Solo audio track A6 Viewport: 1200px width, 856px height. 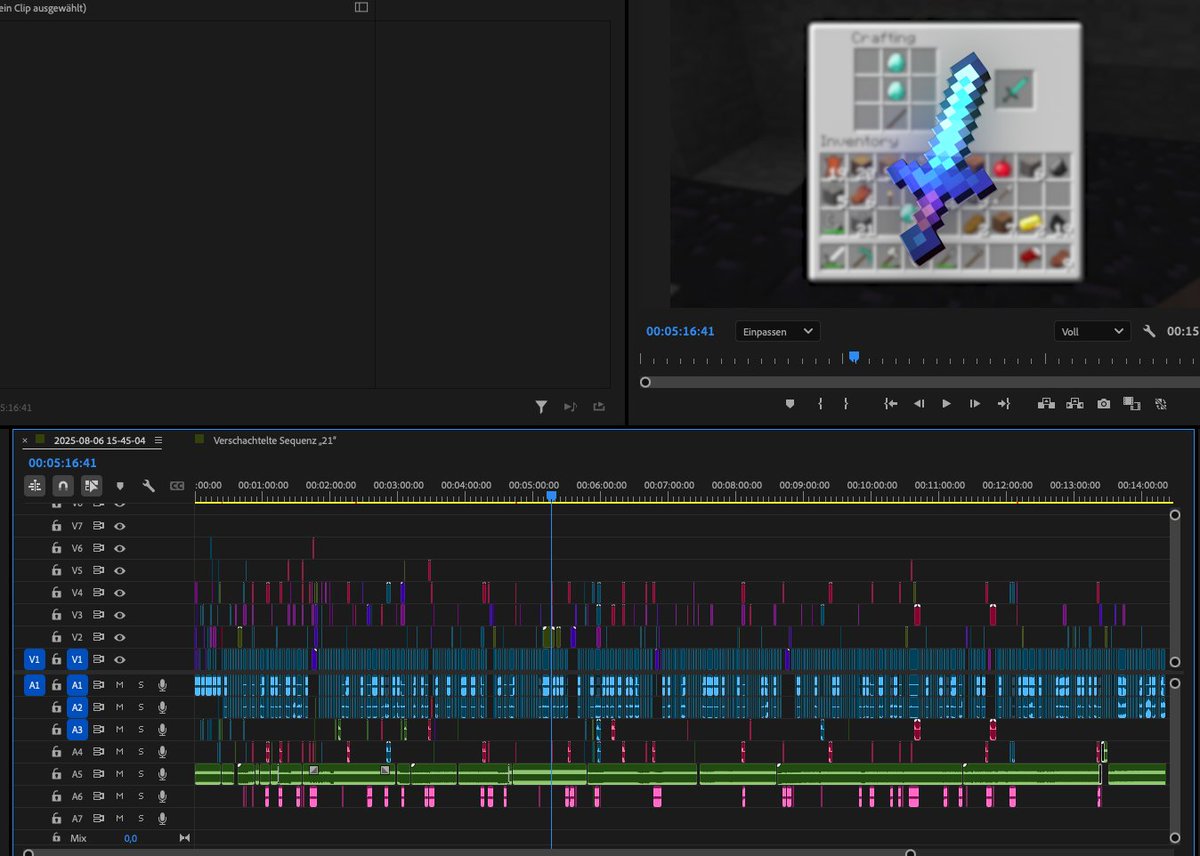coord(141,796)
